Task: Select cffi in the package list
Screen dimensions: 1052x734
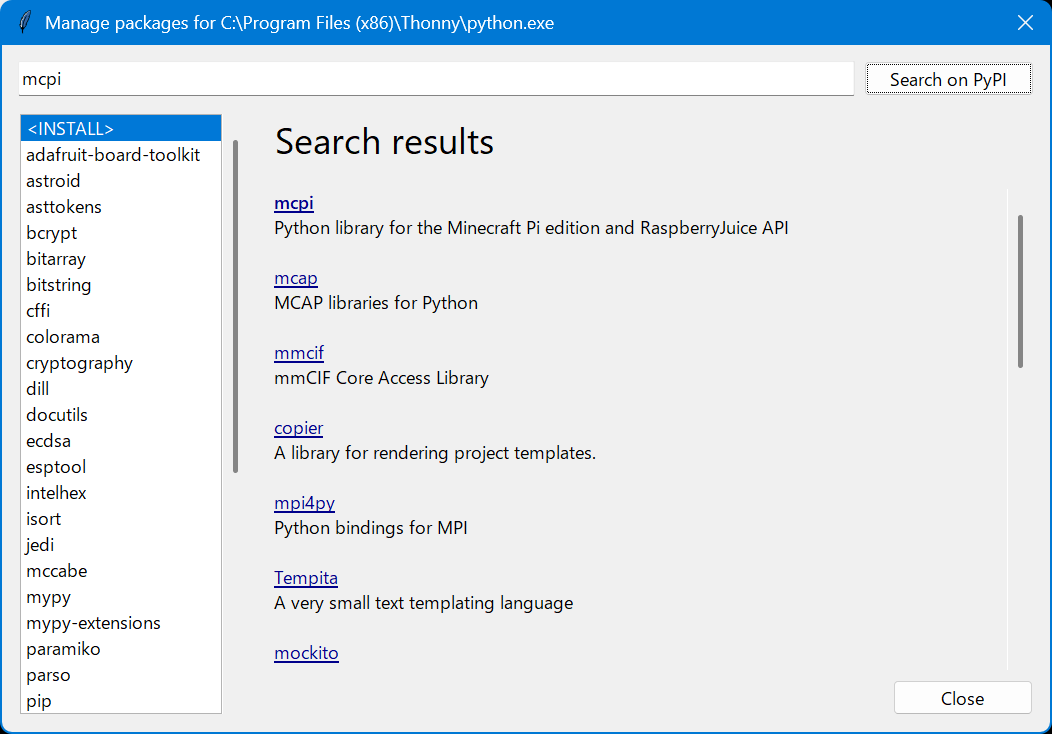Action: [121, 311]
